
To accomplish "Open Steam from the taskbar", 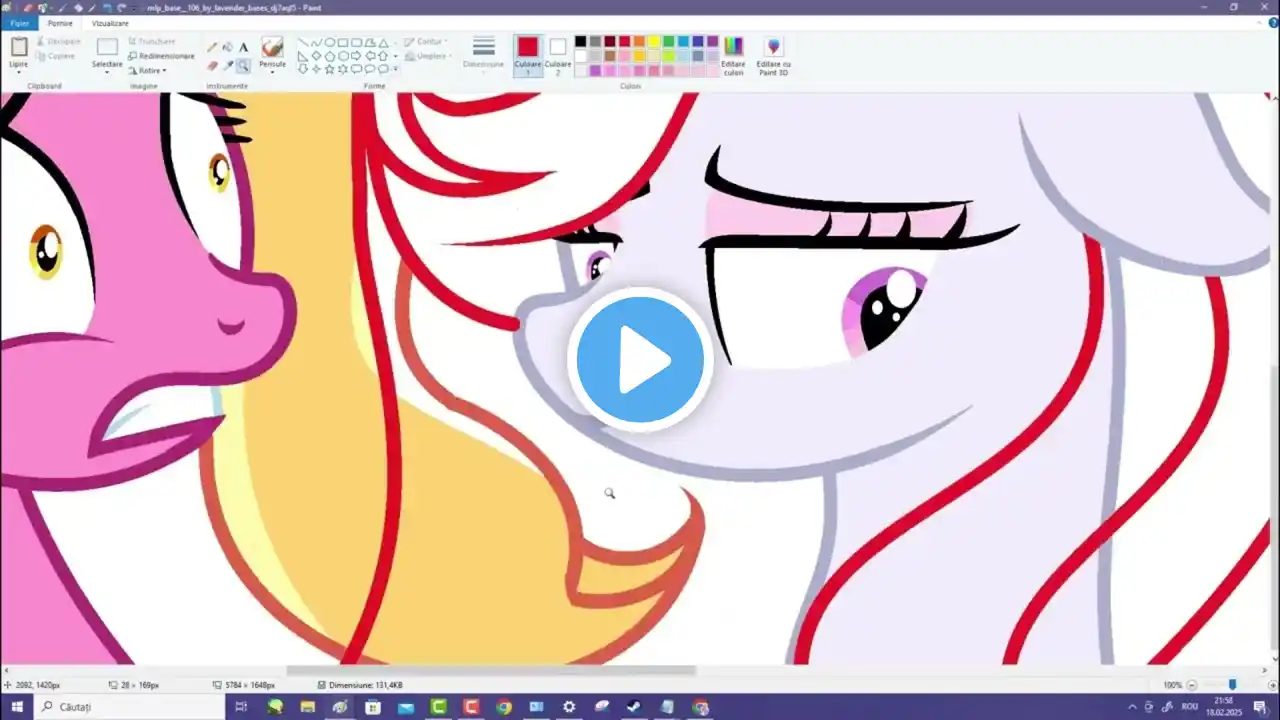I will [634, 707].
